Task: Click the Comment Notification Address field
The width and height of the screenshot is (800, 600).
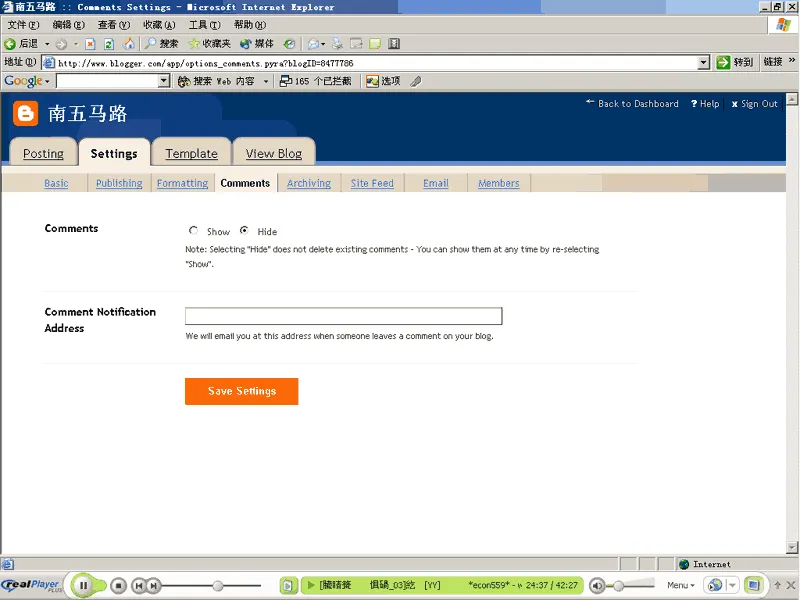Action: pyautogui.click(x=343, y=316)
